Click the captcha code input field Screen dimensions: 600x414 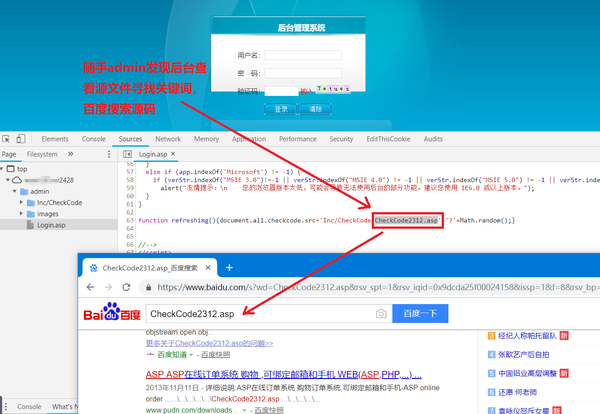pos(281,91)
